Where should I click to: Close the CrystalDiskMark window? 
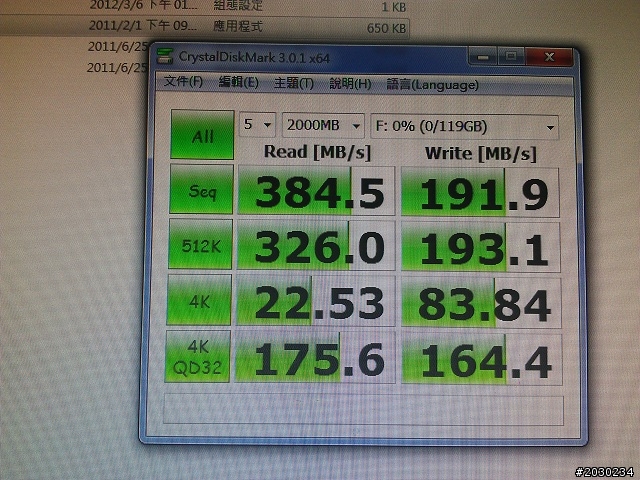pos(549,57)
